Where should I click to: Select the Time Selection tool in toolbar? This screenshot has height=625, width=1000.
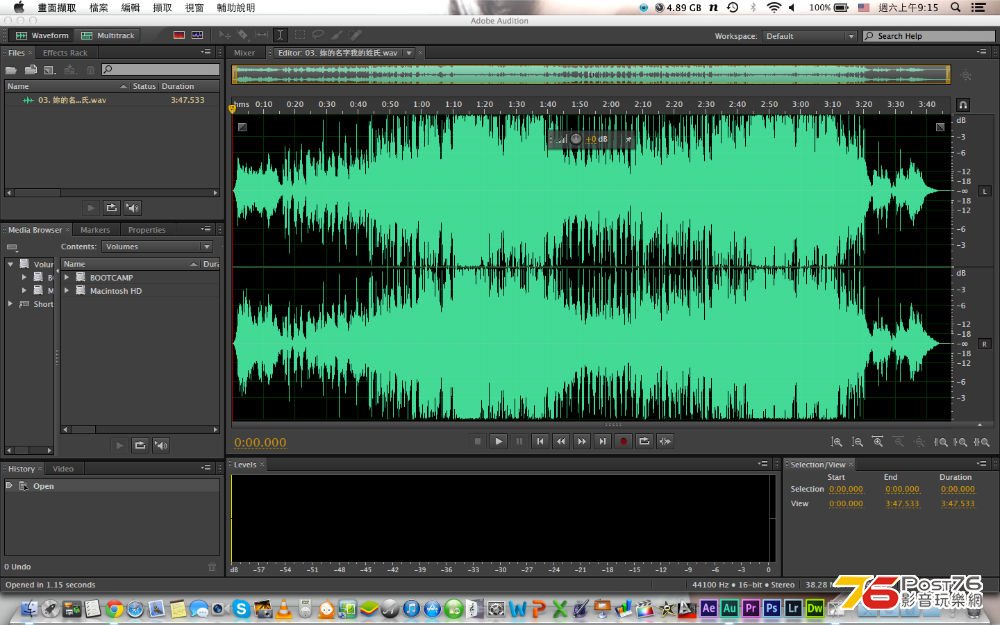[x=279, y=35]
